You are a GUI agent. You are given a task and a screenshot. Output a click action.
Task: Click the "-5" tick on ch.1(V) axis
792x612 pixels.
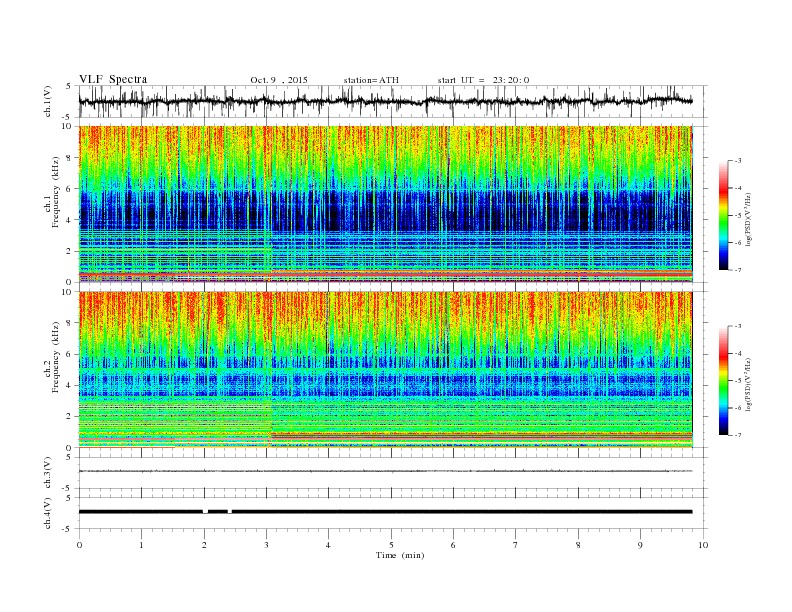68,118
